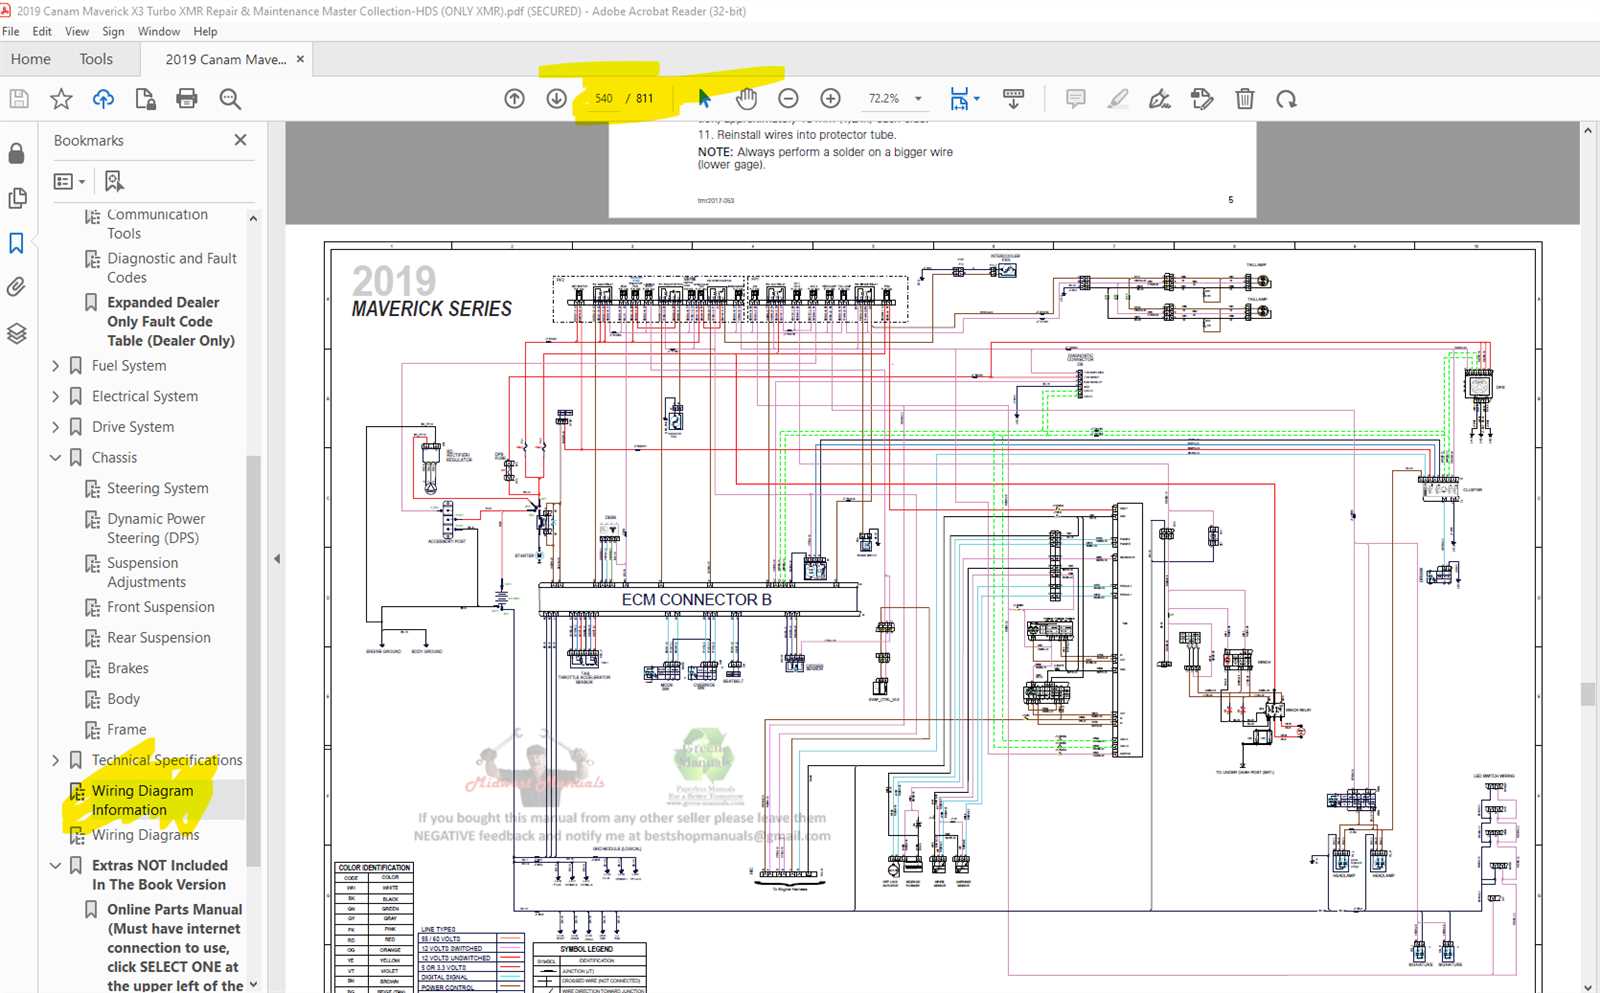Image resolution: width=1600 pixels, height=993 pixels.
Task: Open the Attachments paperclip panel
Action: pos(16,288)
